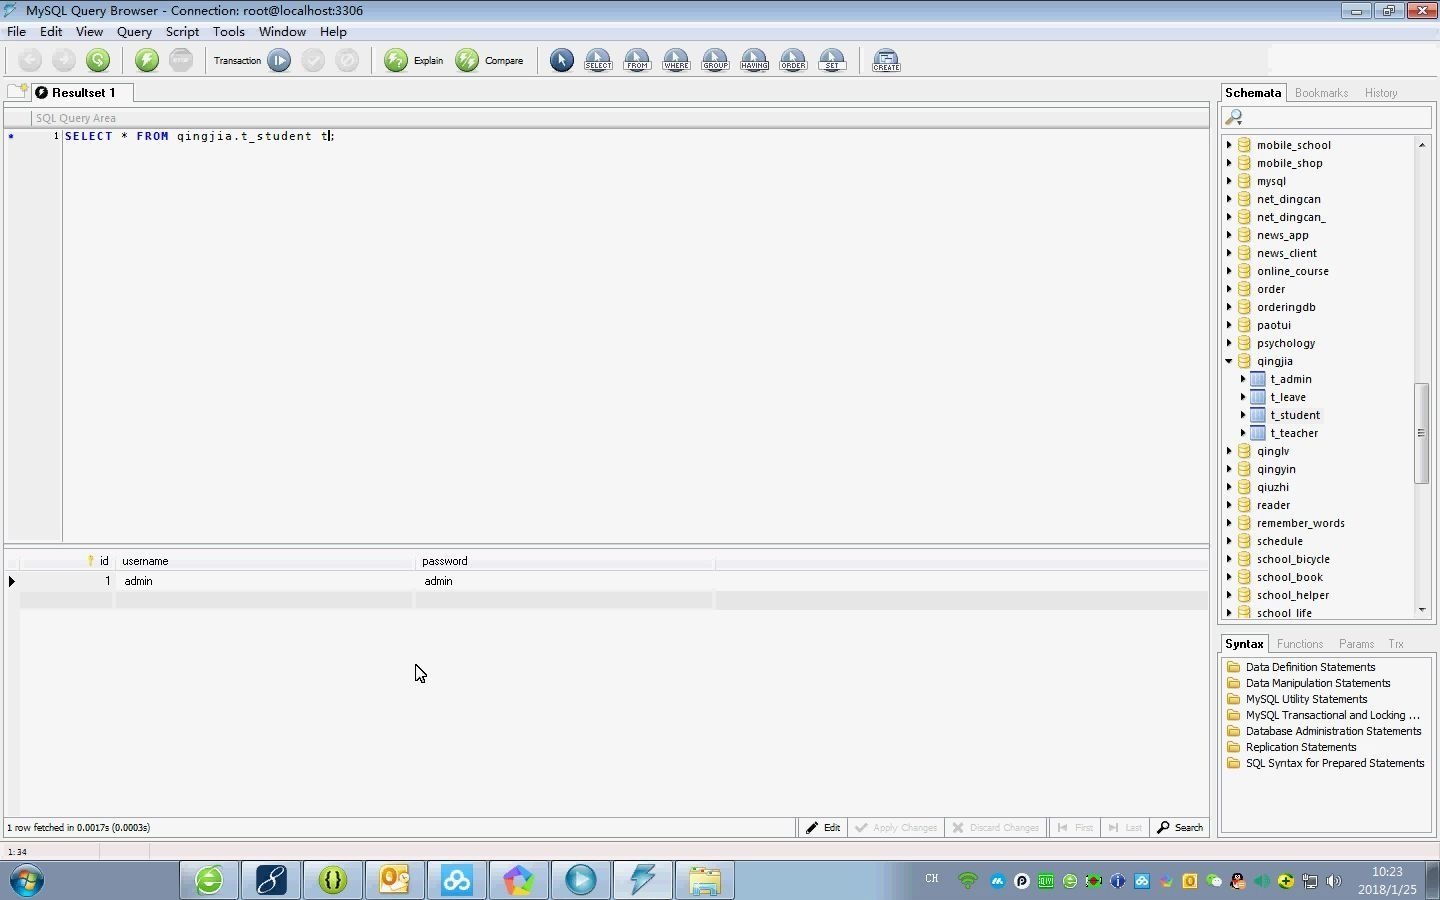Click the media player taskbar icon
Screen dimensions: 1440x900
click(581, 880)
